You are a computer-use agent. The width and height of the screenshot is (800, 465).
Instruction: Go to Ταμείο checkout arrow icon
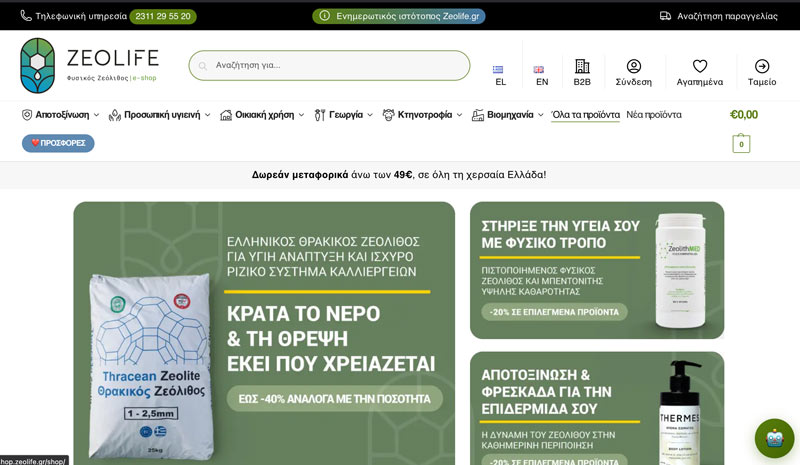click(x=762, y=66)
